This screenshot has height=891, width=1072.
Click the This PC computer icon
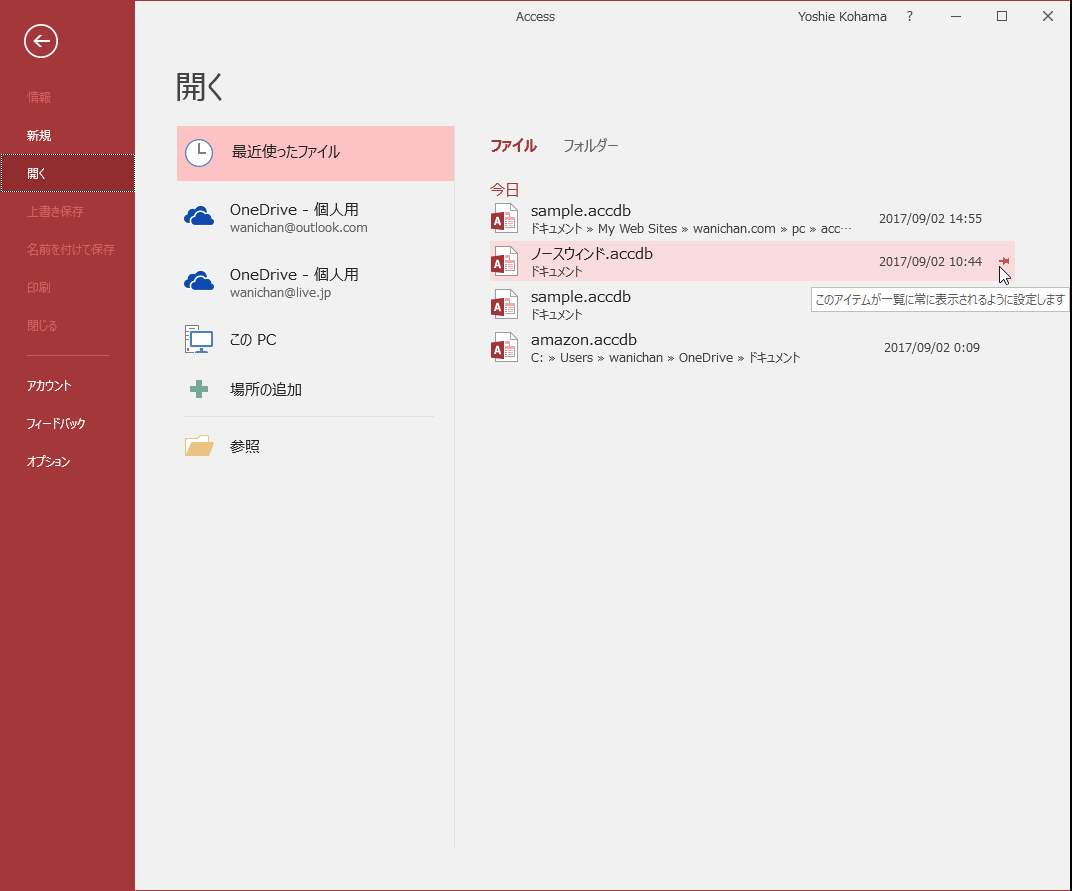199,339
